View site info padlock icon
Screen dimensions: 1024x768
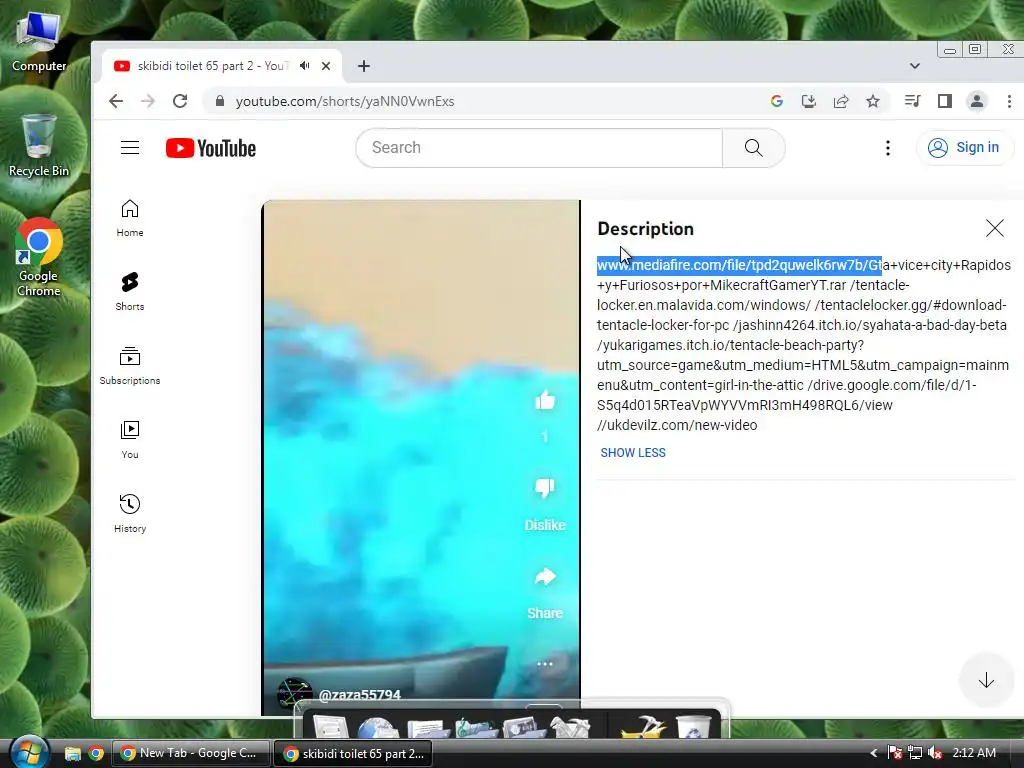[x=220, y=101]
